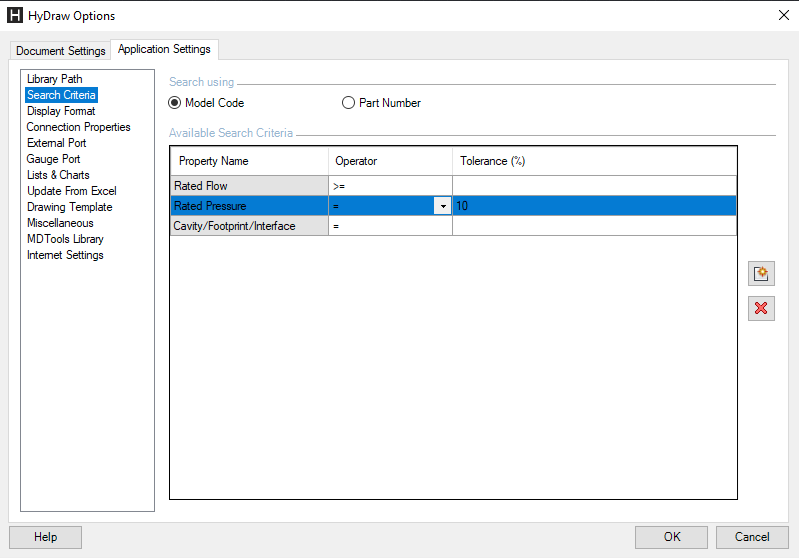The height and width of the screenshot is (558, 799).
Task: Open MDTools Library settings
Action: tap(65, 239)
